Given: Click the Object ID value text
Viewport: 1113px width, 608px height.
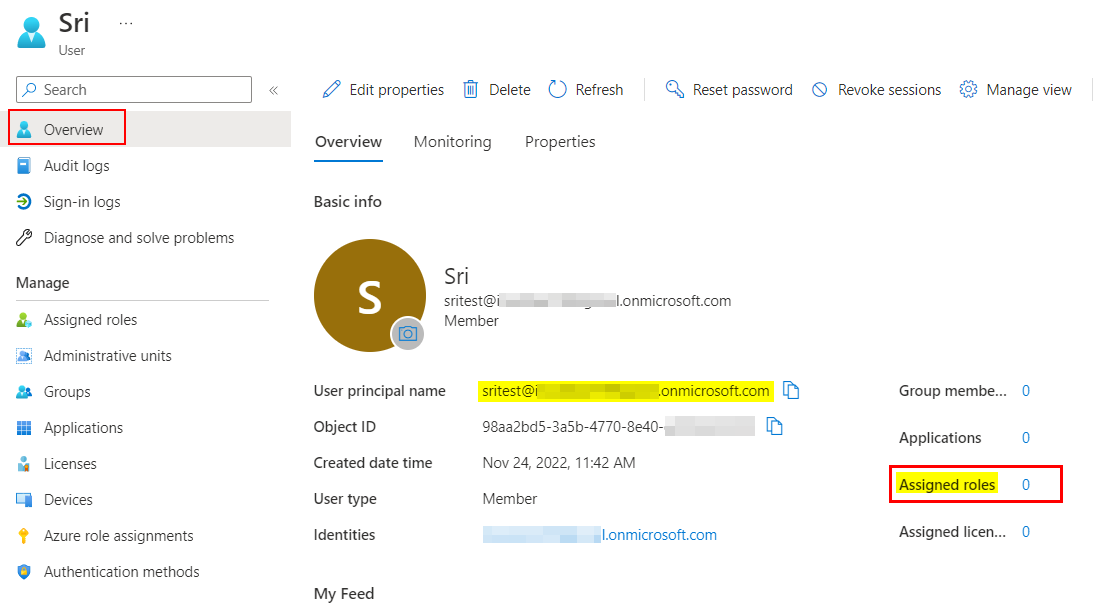Looking at the screenshot, I should tap(618, 426).
